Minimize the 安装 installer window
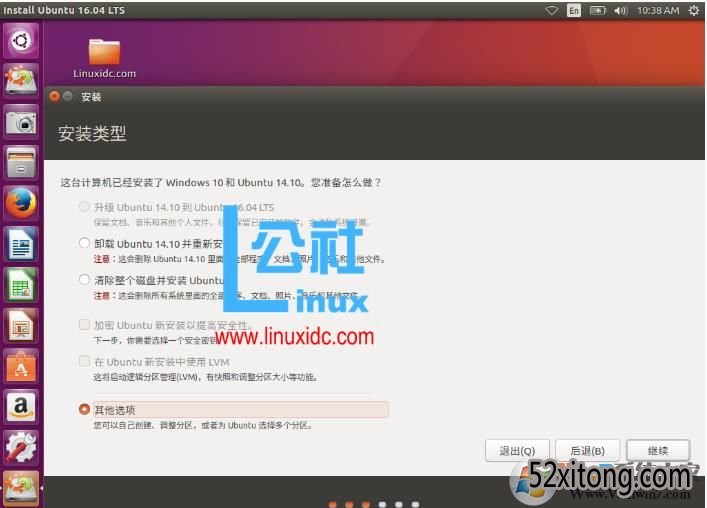707x508 pixels. click(x=68, y=96)
